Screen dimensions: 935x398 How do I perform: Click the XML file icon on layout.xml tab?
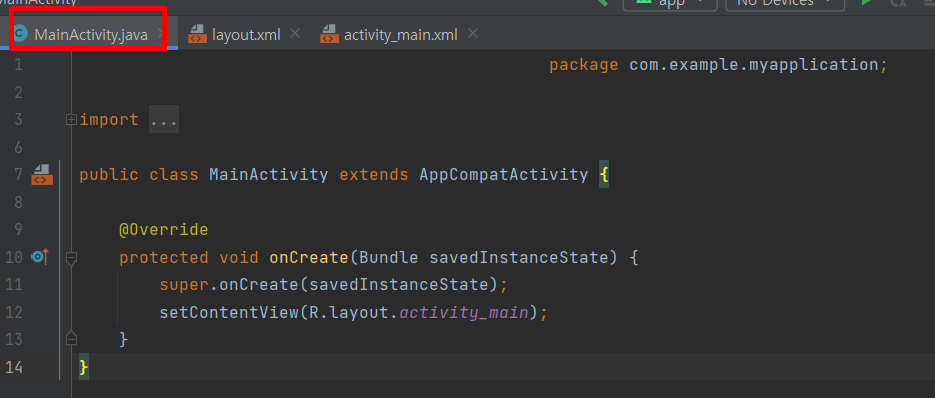[x=197, y=35]
